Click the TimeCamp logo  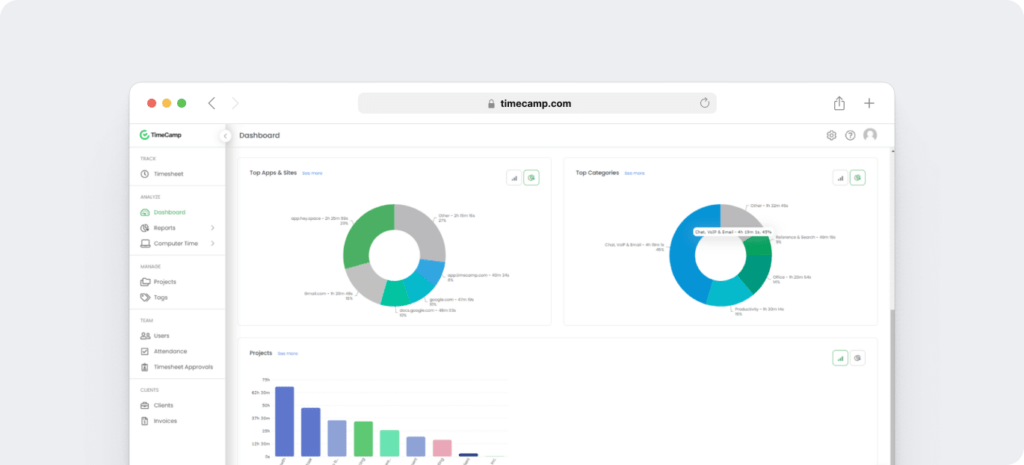pos(161,135)
